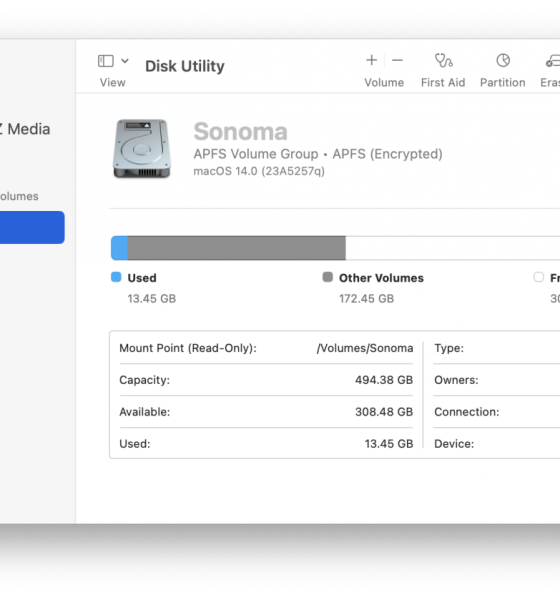This screenshot has height=600, width=560.
Task: Click the Connection label in the table
Action: point(467,412)
